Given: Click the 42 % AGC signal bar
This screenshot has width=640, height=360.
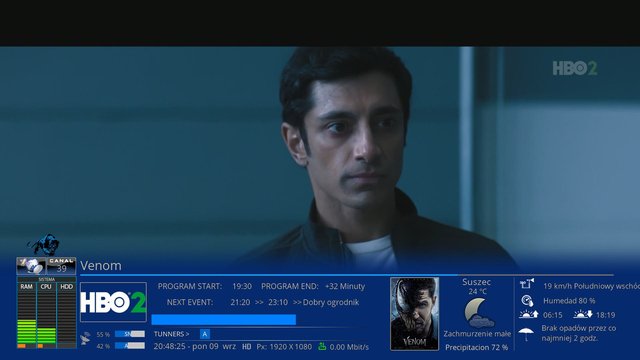Looking at the screenshot, I should 130,346.
